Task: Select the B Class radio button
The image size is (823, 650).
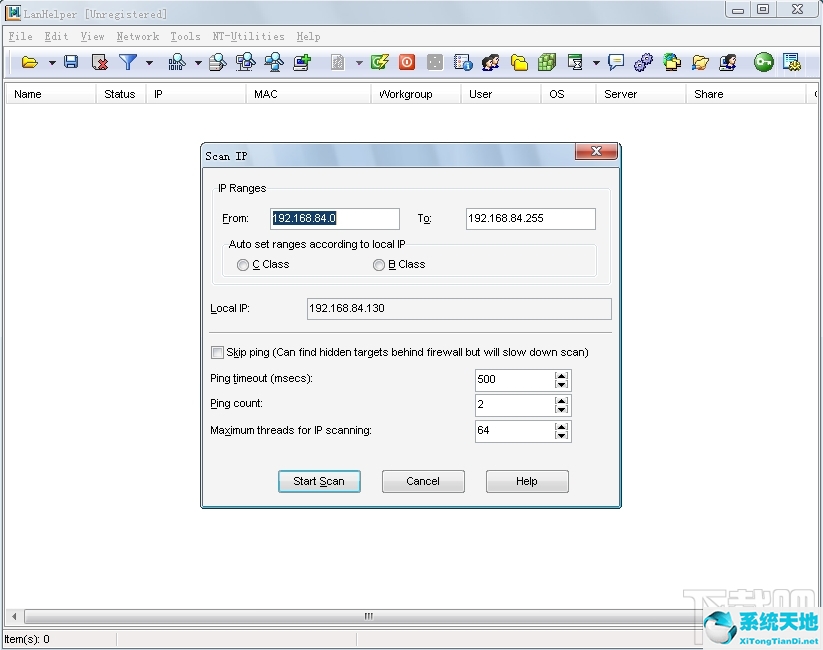Action: point(379,265)
